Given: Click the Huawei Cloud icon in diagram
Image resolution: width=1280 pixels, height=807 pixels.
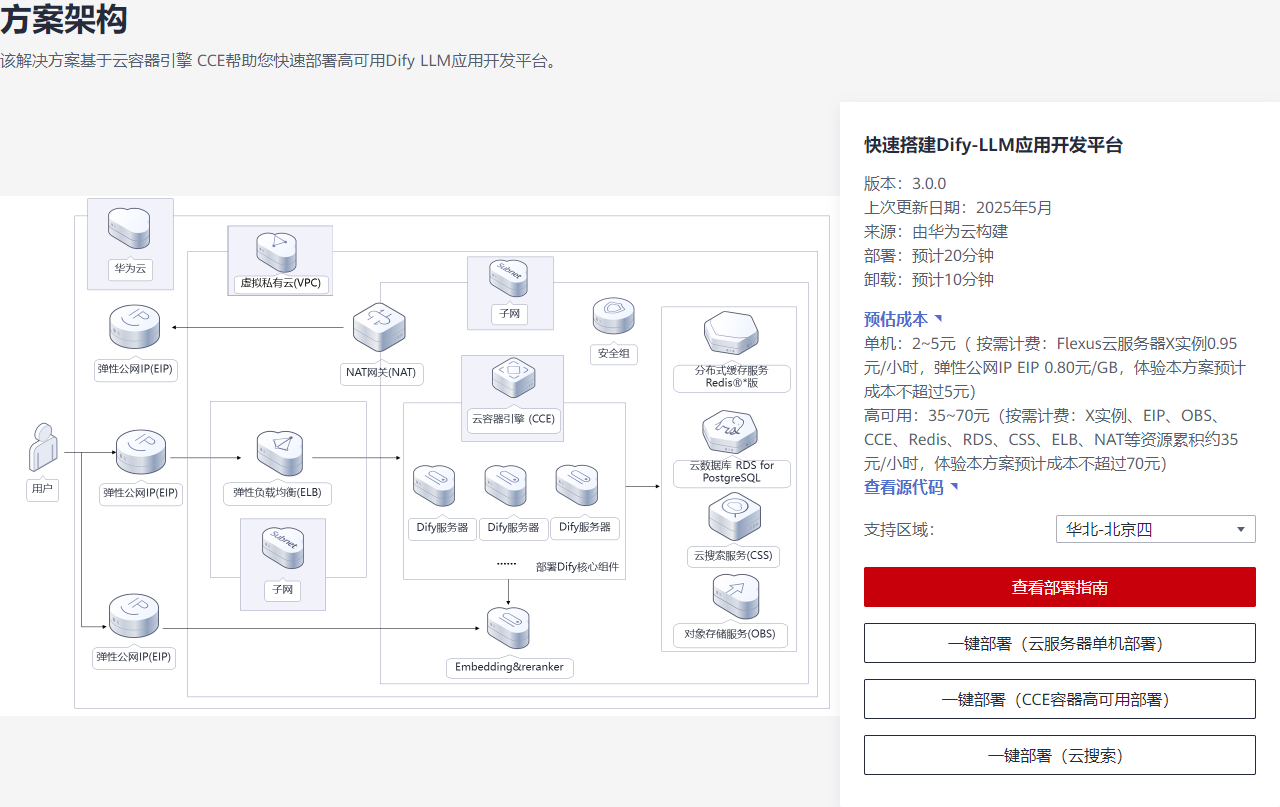Looking at the screenshot, I should tap(130, 229).
